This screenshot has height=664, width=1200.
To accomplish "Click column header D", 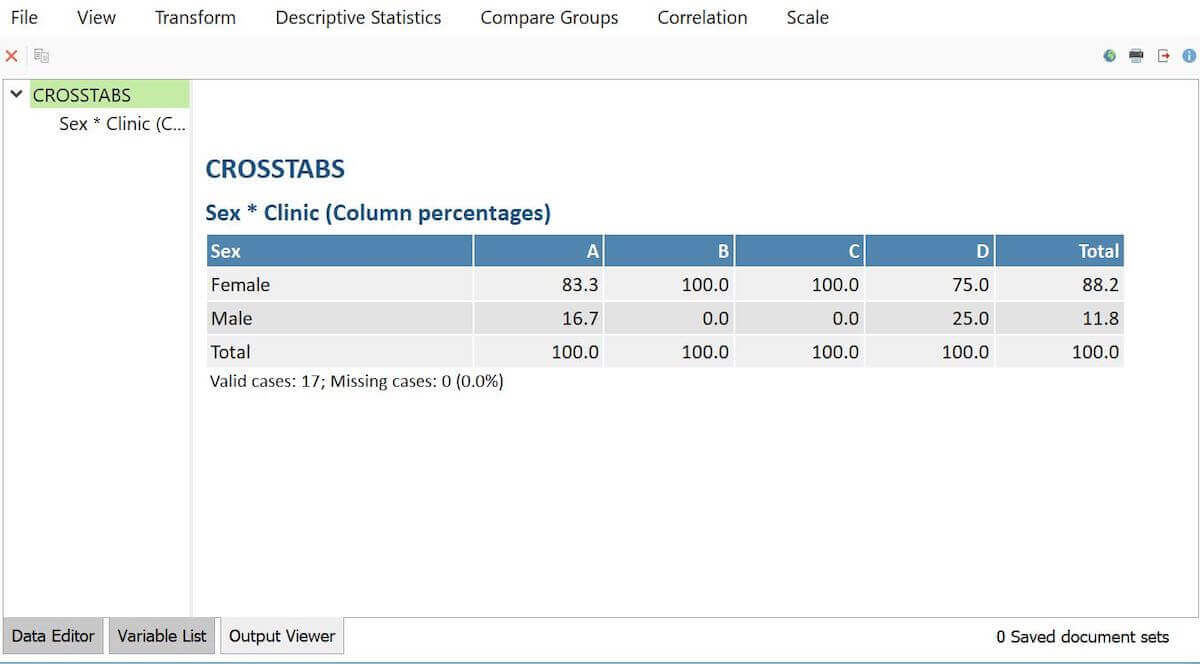I will click(930, 251).
